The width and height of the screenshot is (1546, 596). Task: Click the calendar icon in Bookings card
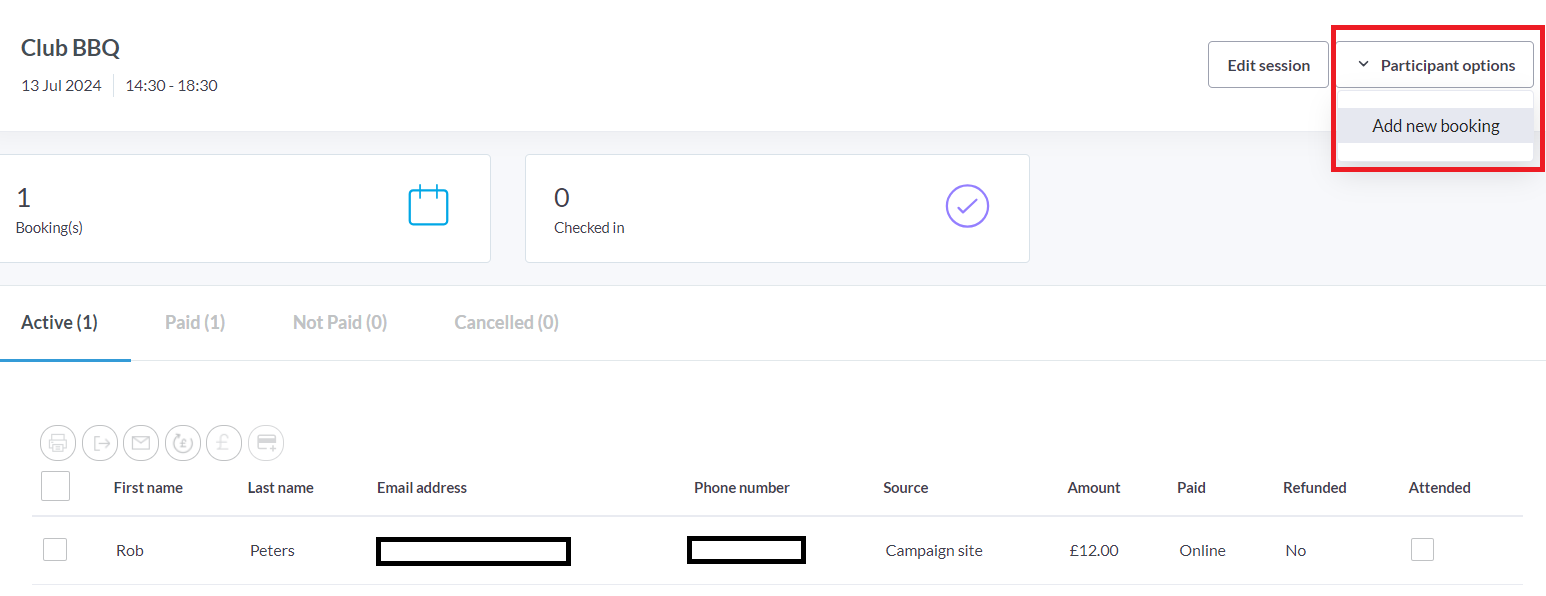428,206
